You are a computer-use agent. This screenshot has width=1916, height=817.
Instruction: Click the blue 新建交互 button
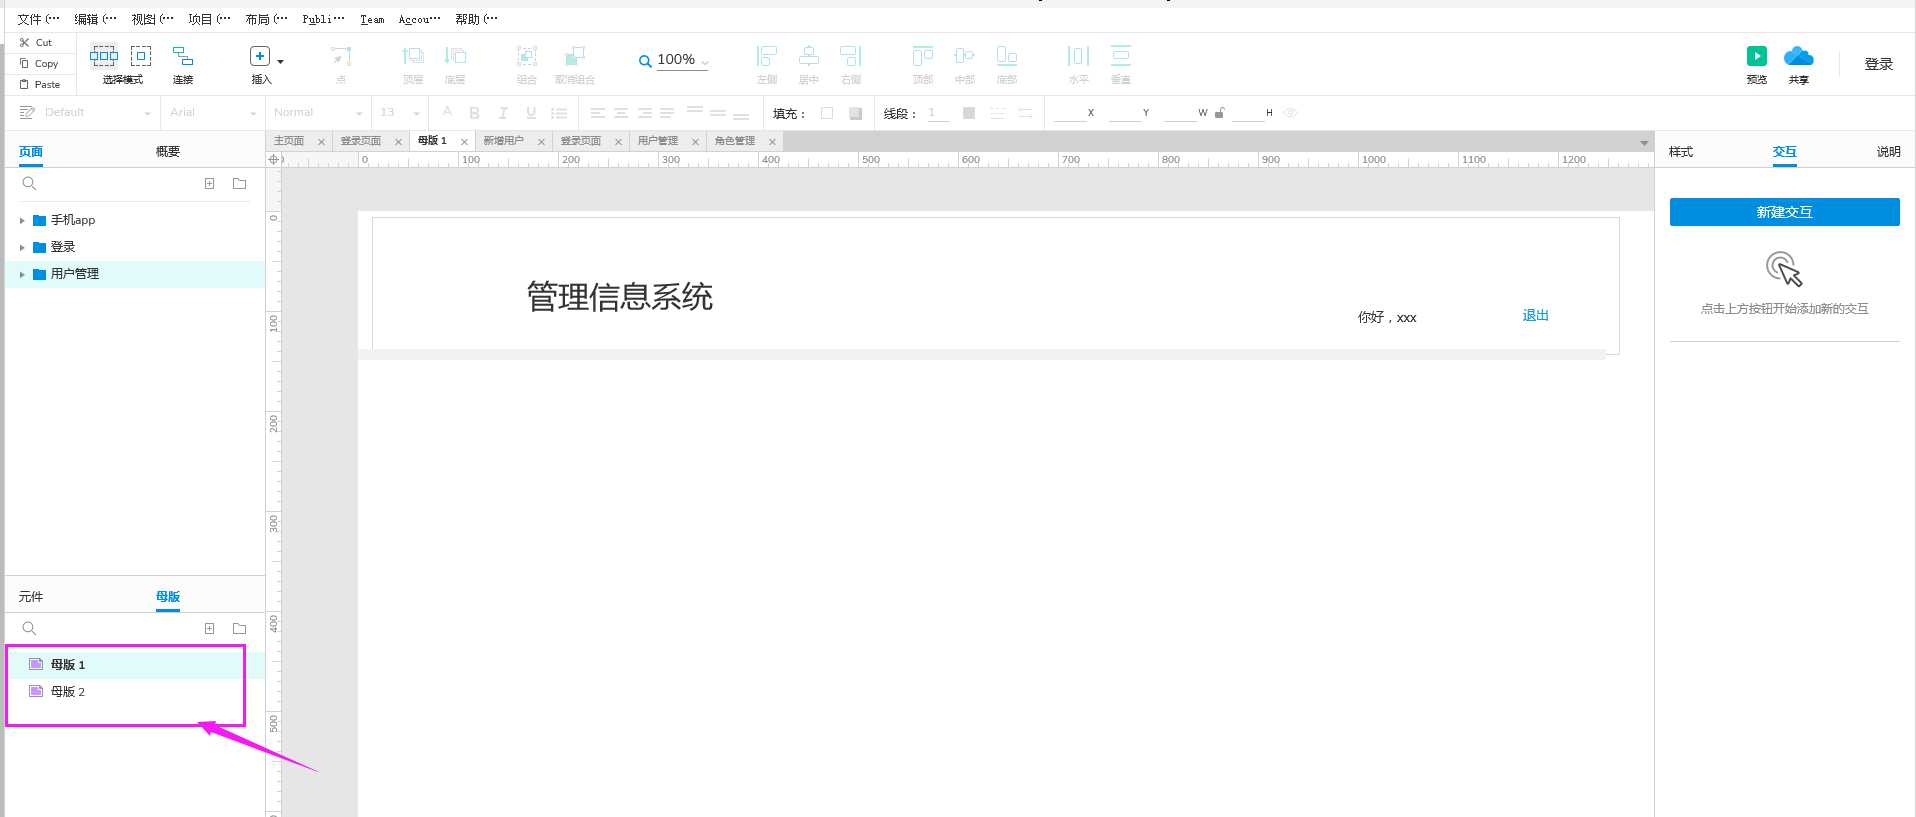tap(1784, 212)
